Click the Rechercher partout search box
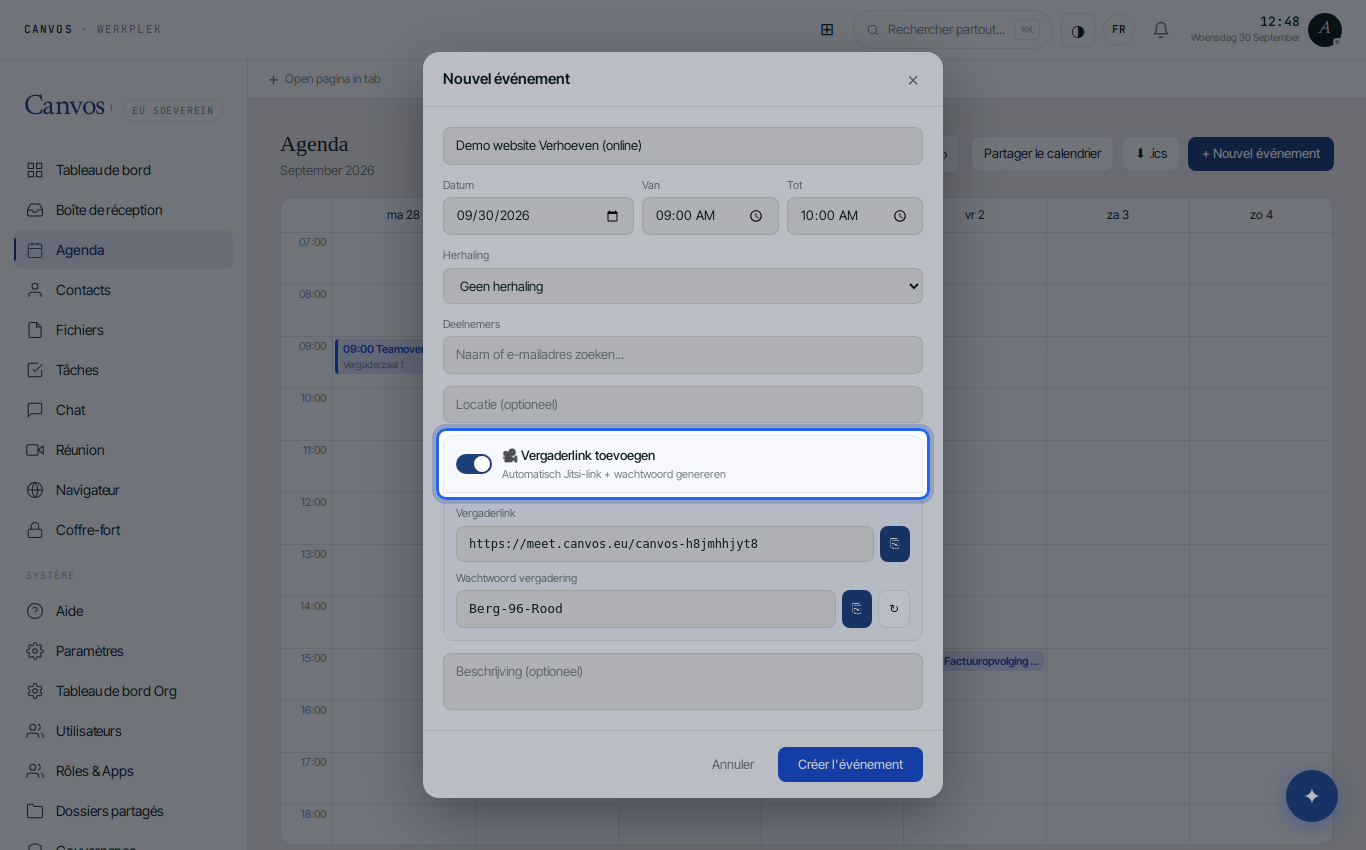This screenshot has height=850, width=1366. (952, 30)
